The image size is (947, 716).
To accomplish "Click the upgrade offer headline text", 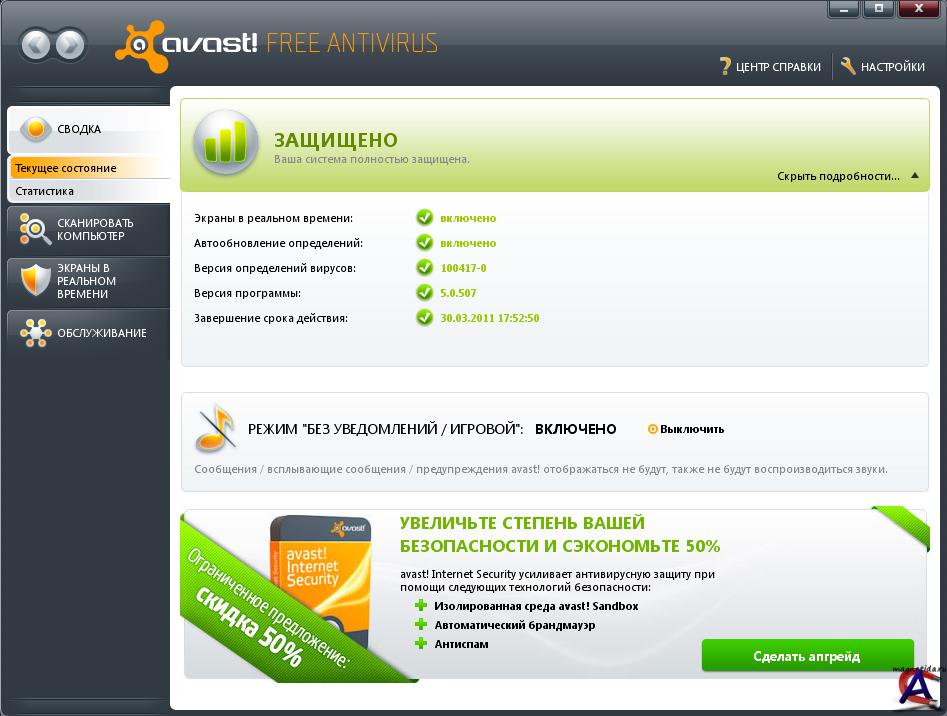I will (560, 534).
